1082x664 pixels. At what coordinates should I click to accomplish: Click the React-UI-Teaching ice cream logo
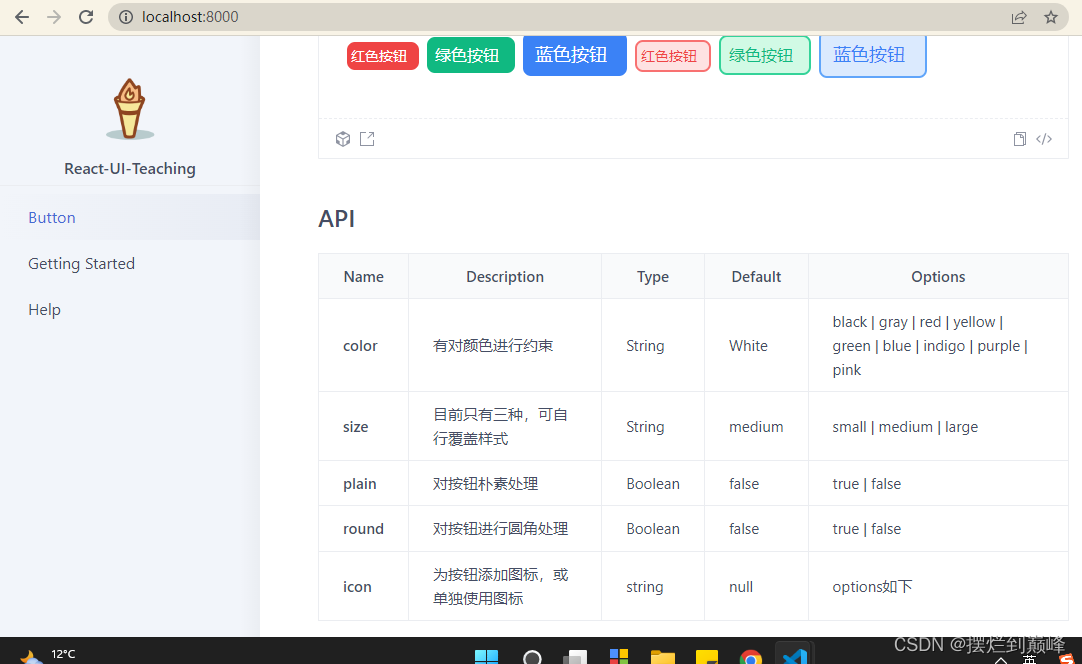129,108
